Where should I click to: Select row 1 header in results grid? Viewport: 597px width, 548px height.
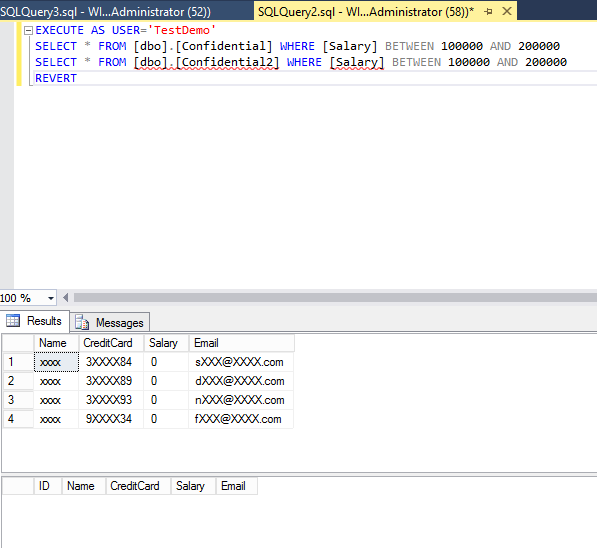point(18,362)
